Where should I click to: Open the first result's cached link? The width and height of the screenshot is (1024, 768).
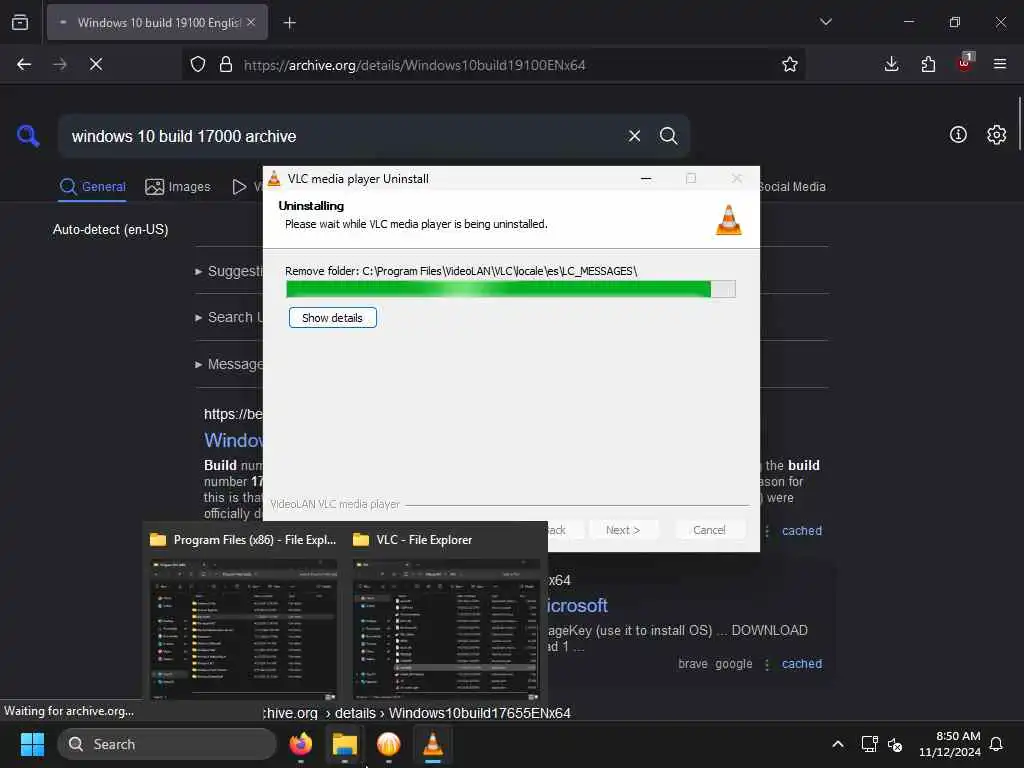tap(802, 530)
